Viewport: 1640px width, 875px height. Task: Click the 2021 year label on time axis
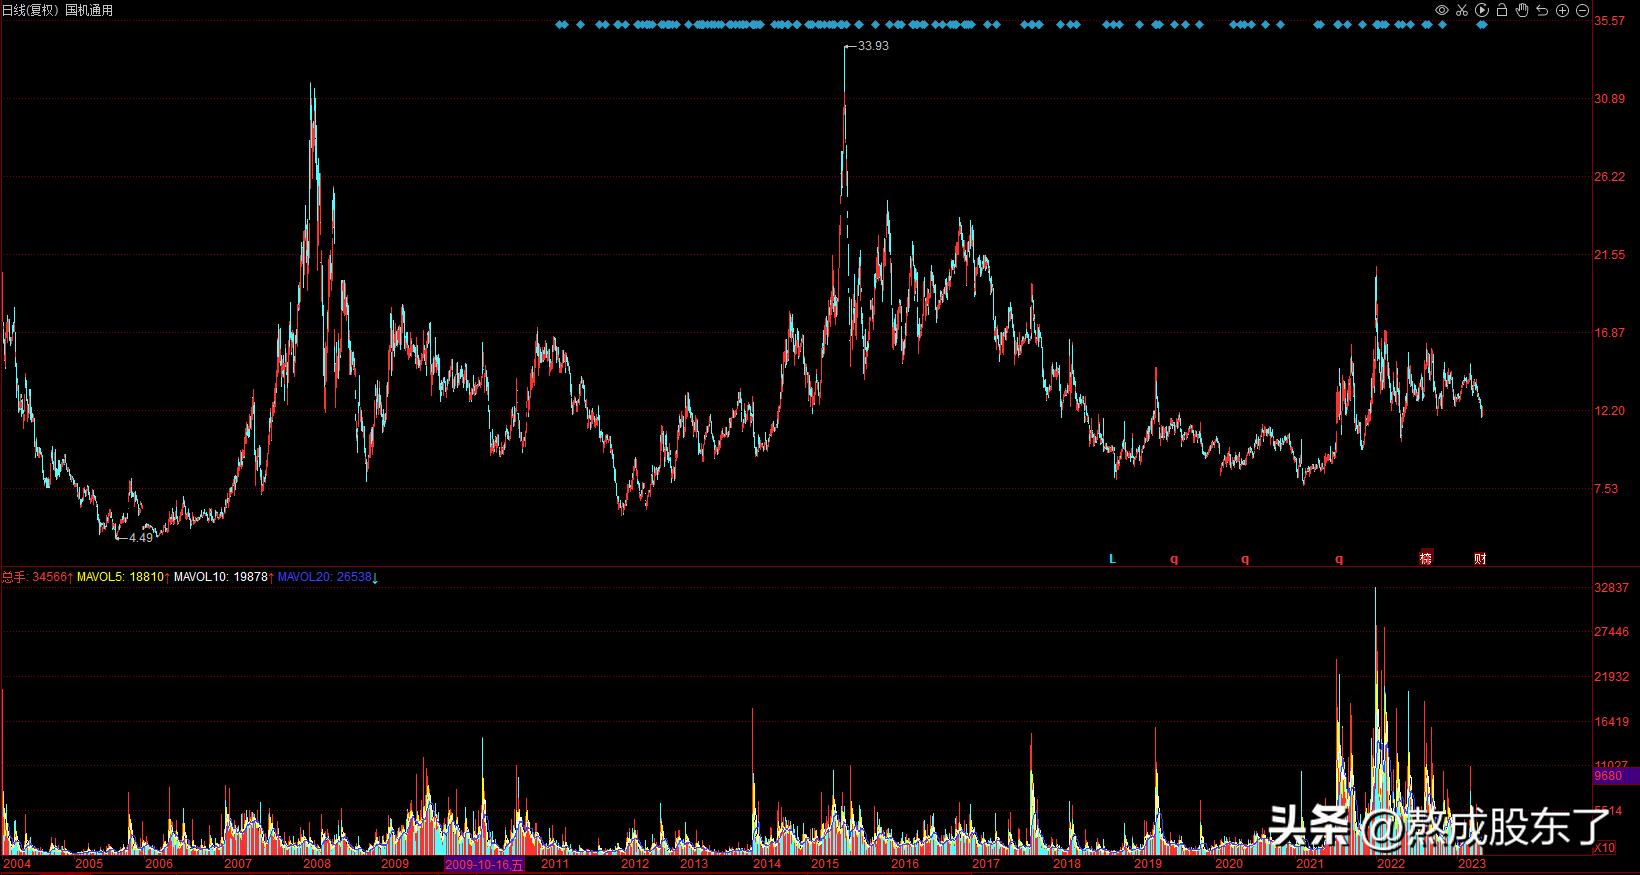pyautogui.click(x=1310, y=864)
